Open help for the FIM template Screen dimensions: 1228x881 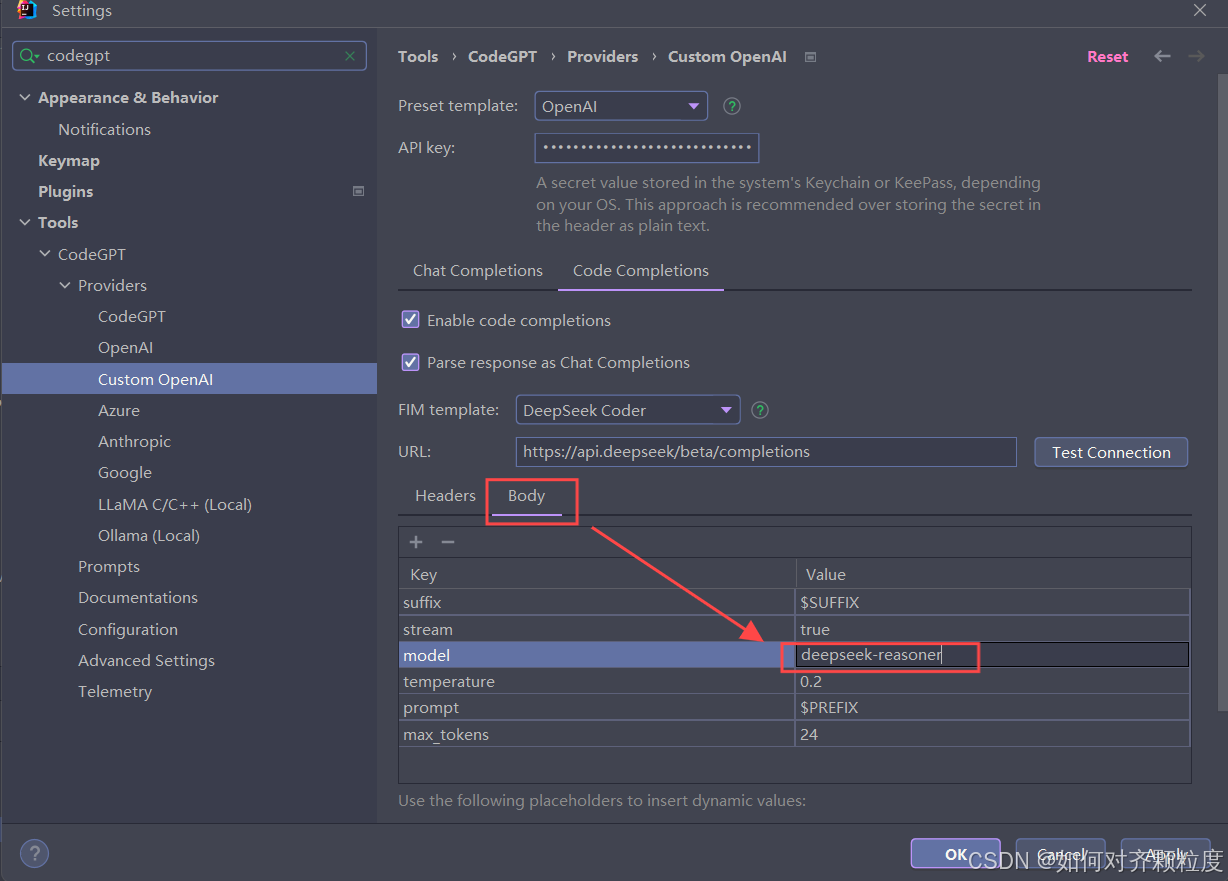point(760,410)
